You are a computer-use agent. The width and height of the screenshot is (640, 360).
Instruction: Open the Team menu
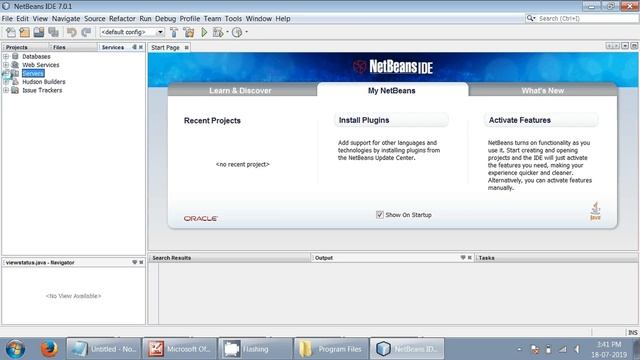tap(212, 19)
